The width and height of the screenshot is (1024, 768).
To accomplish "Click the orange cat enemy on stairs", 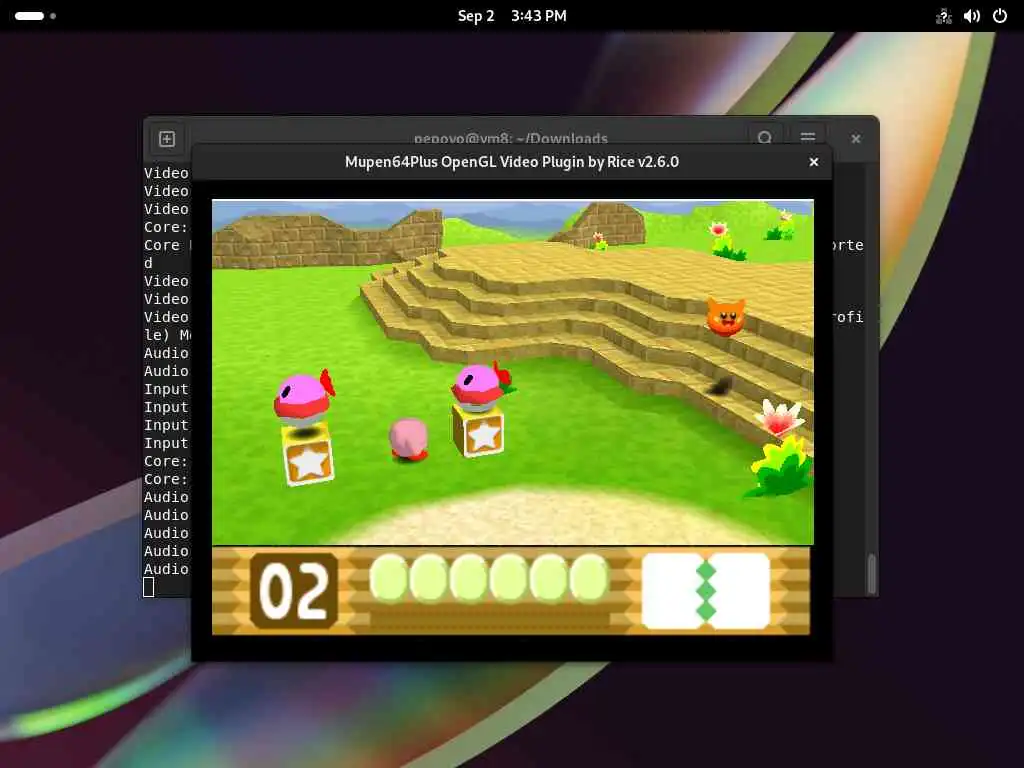I will [726, 317].
